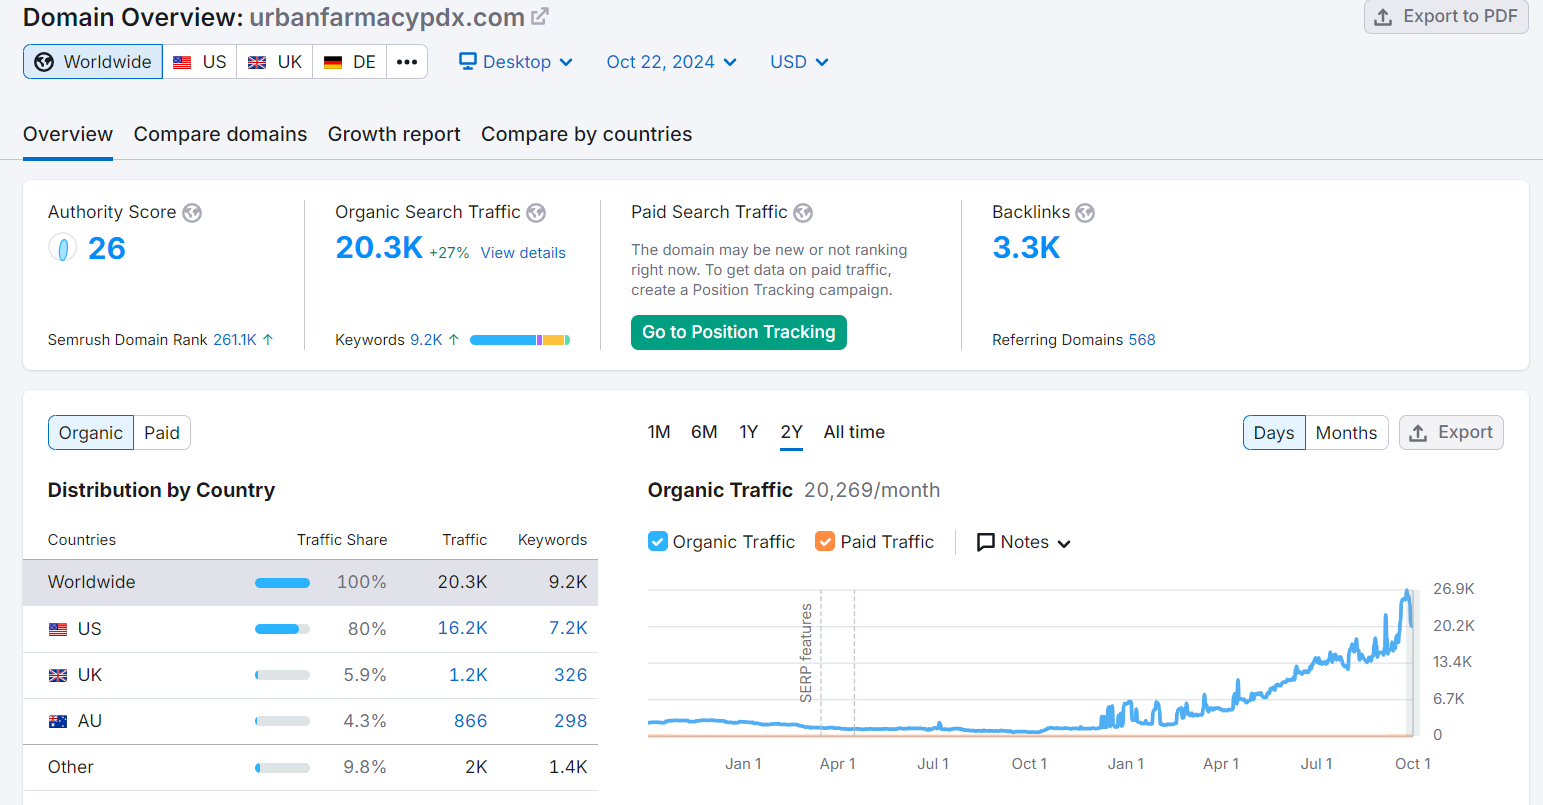Click the chart Export button
1543x805 pixels.
click(x=1451, y=433)
